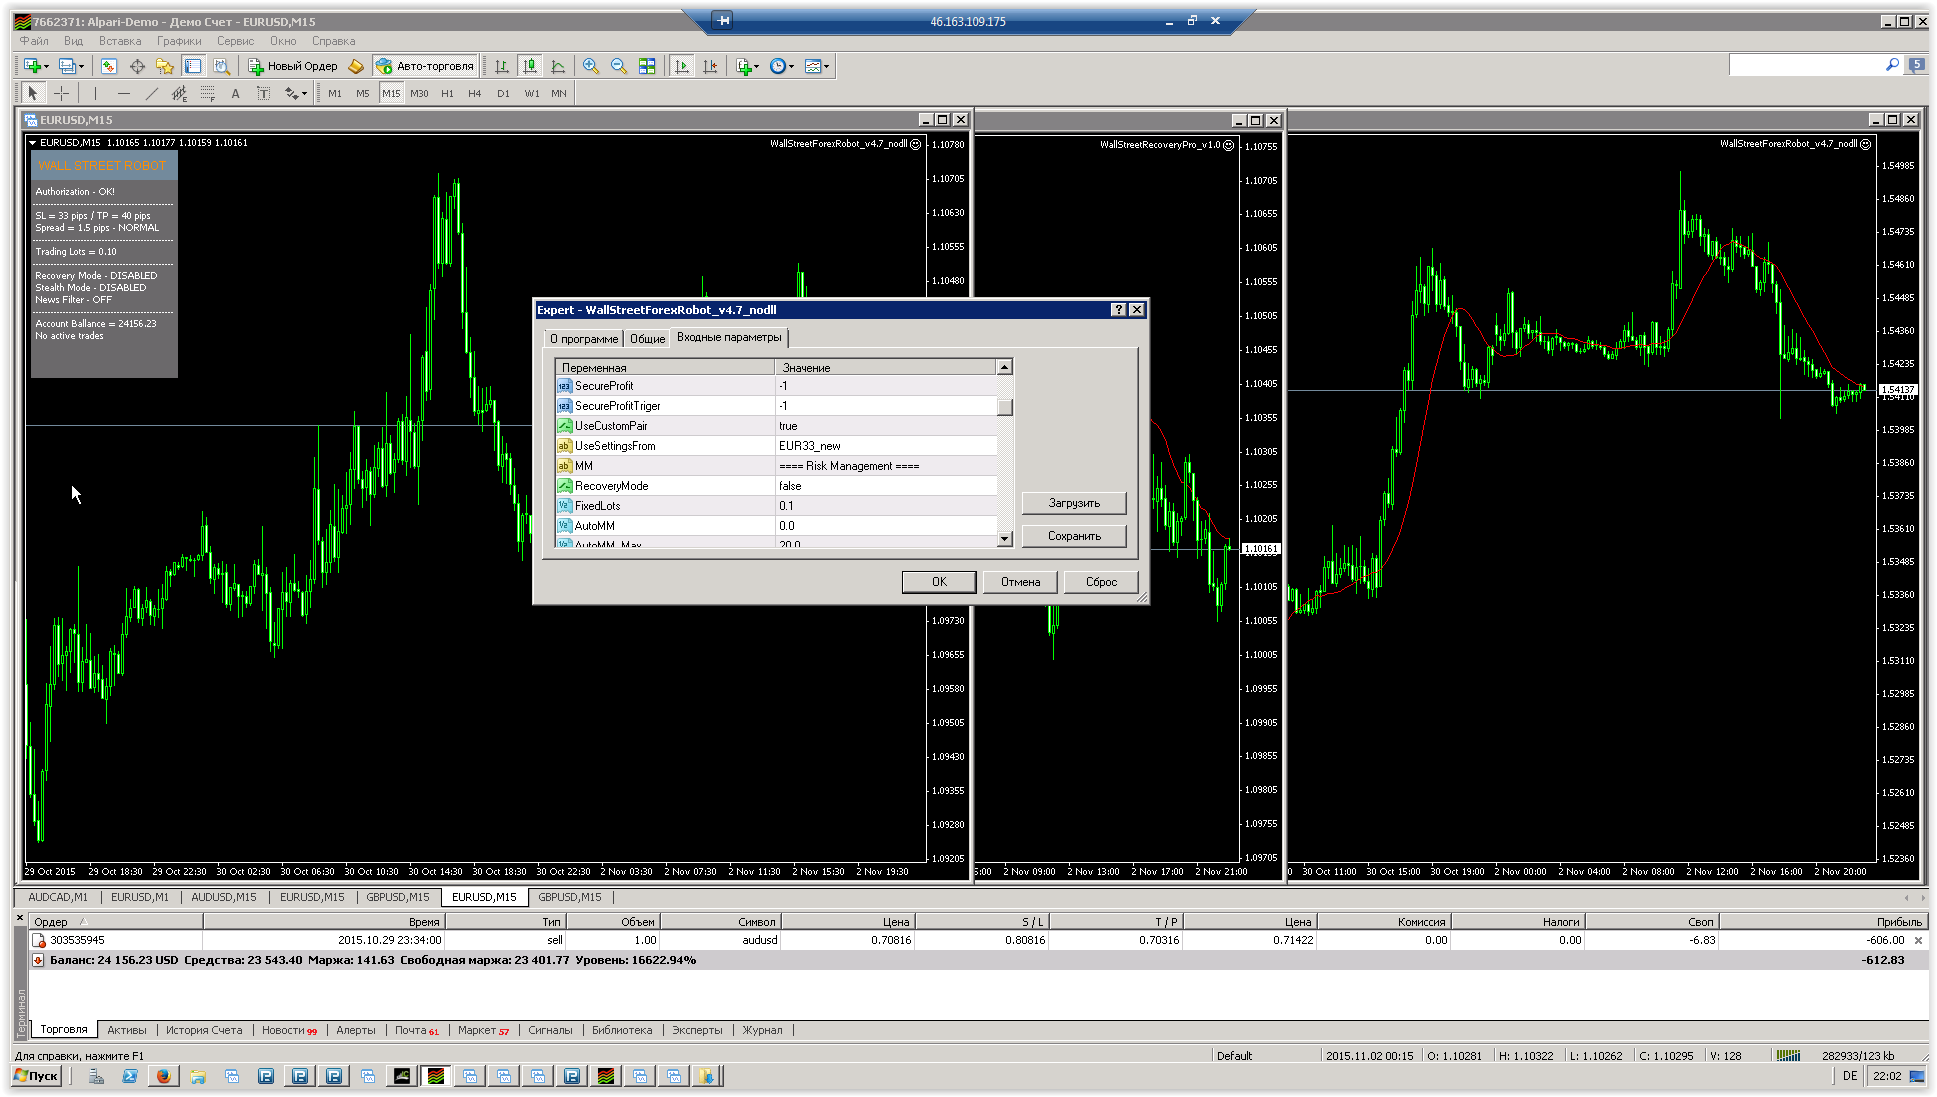Switch to 'Общие' tab in Expert dialog

click(647, 339)
